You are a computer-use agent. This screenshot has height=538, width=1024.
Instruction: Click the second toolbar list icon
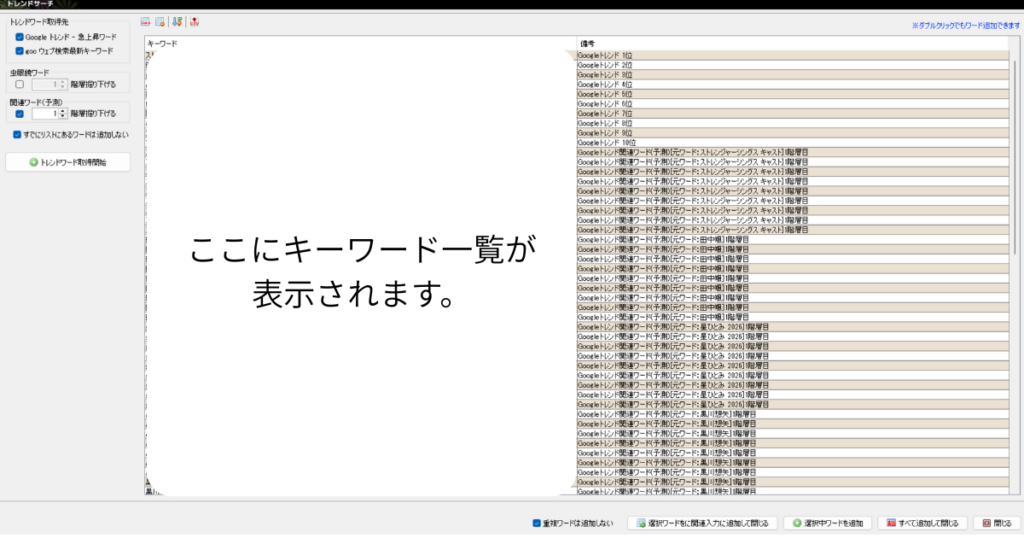pyautogui.click(x=160, y=22)
